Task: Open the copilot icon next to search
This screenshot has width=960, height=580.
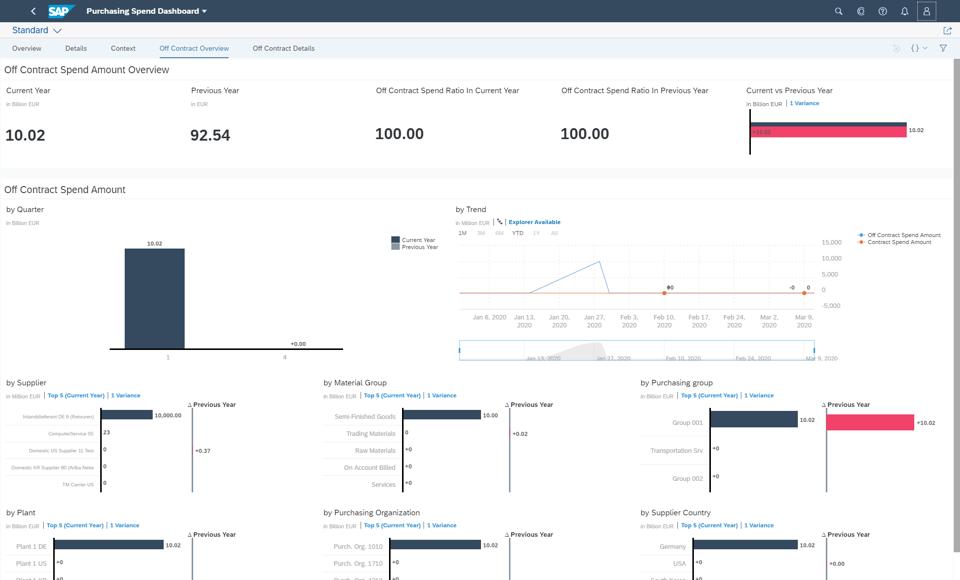Action: point(860,11)
